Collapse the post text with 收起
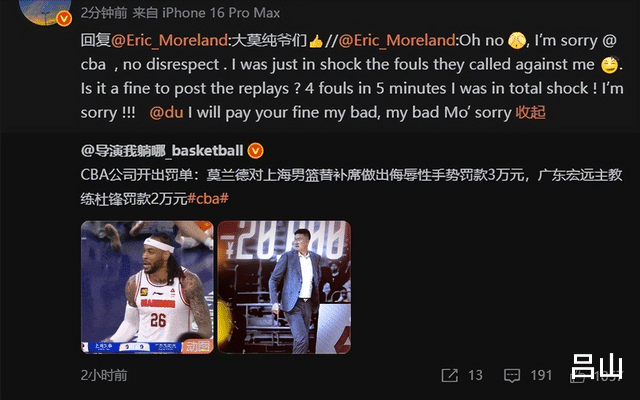The width and height of the screenshot is (640, 400). pos(530,112)
